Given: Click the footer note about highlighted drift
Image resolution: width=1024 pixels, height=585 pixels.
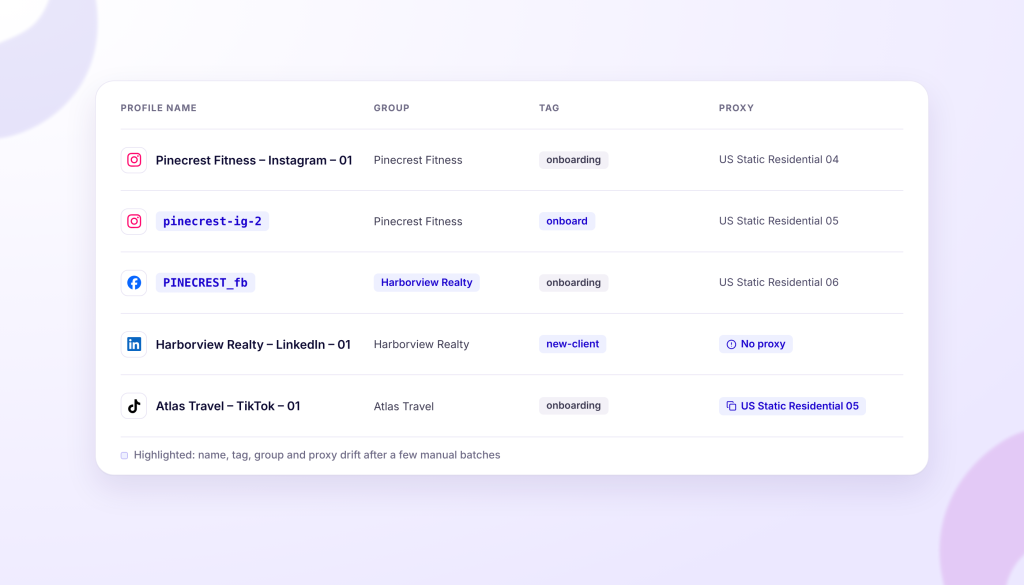Looking at the screenshot, I should tap(317, 455).
